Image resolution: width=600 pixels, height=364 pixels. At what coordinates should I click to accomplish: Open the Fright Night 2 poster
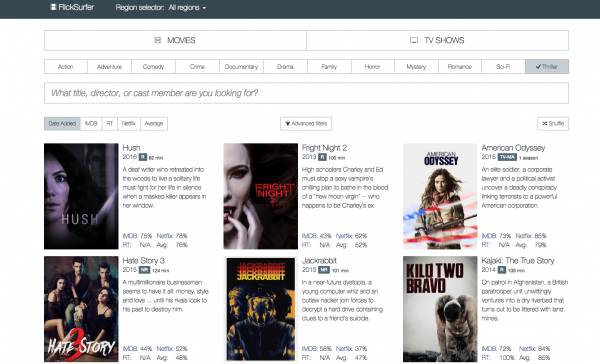(x=261, y=196)
